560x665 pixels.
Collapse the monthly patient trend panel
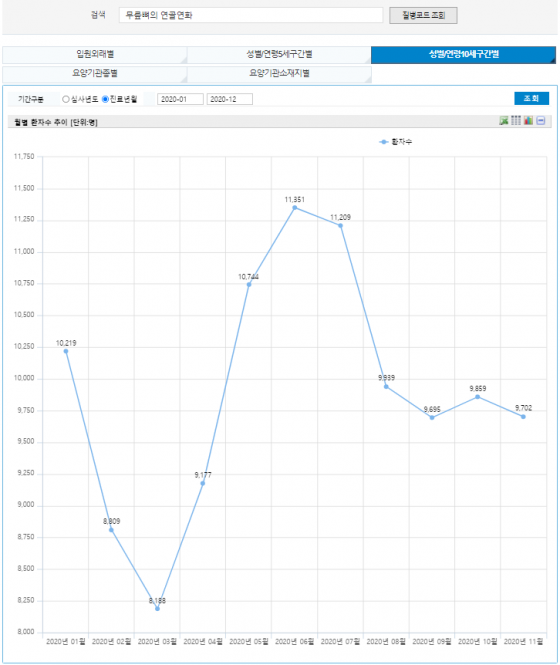540,121
